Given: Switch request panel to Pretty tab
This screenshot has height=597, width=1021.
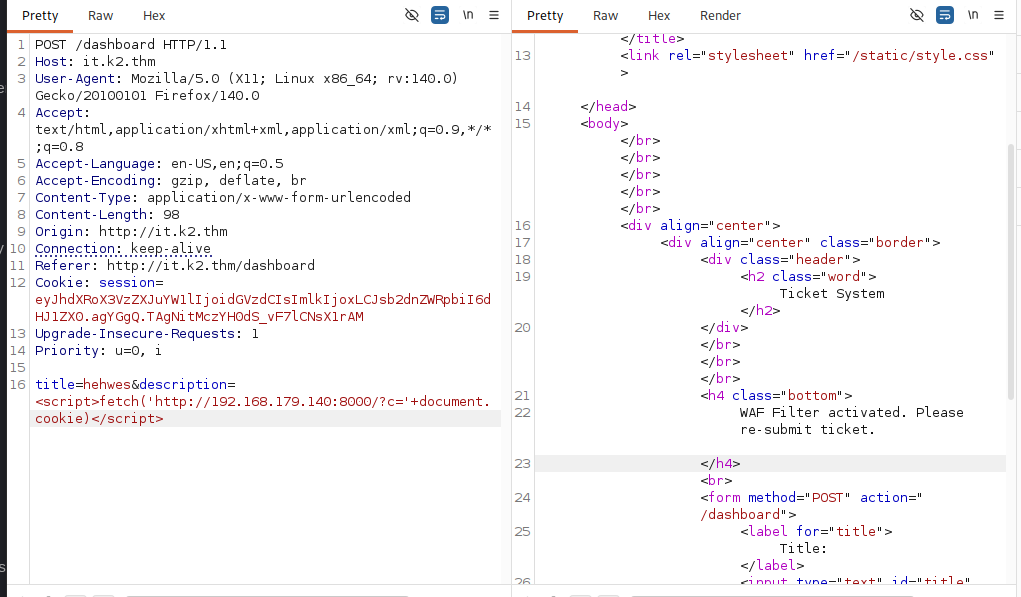Looking at the screenshot, I should click(x=40, y=16).
